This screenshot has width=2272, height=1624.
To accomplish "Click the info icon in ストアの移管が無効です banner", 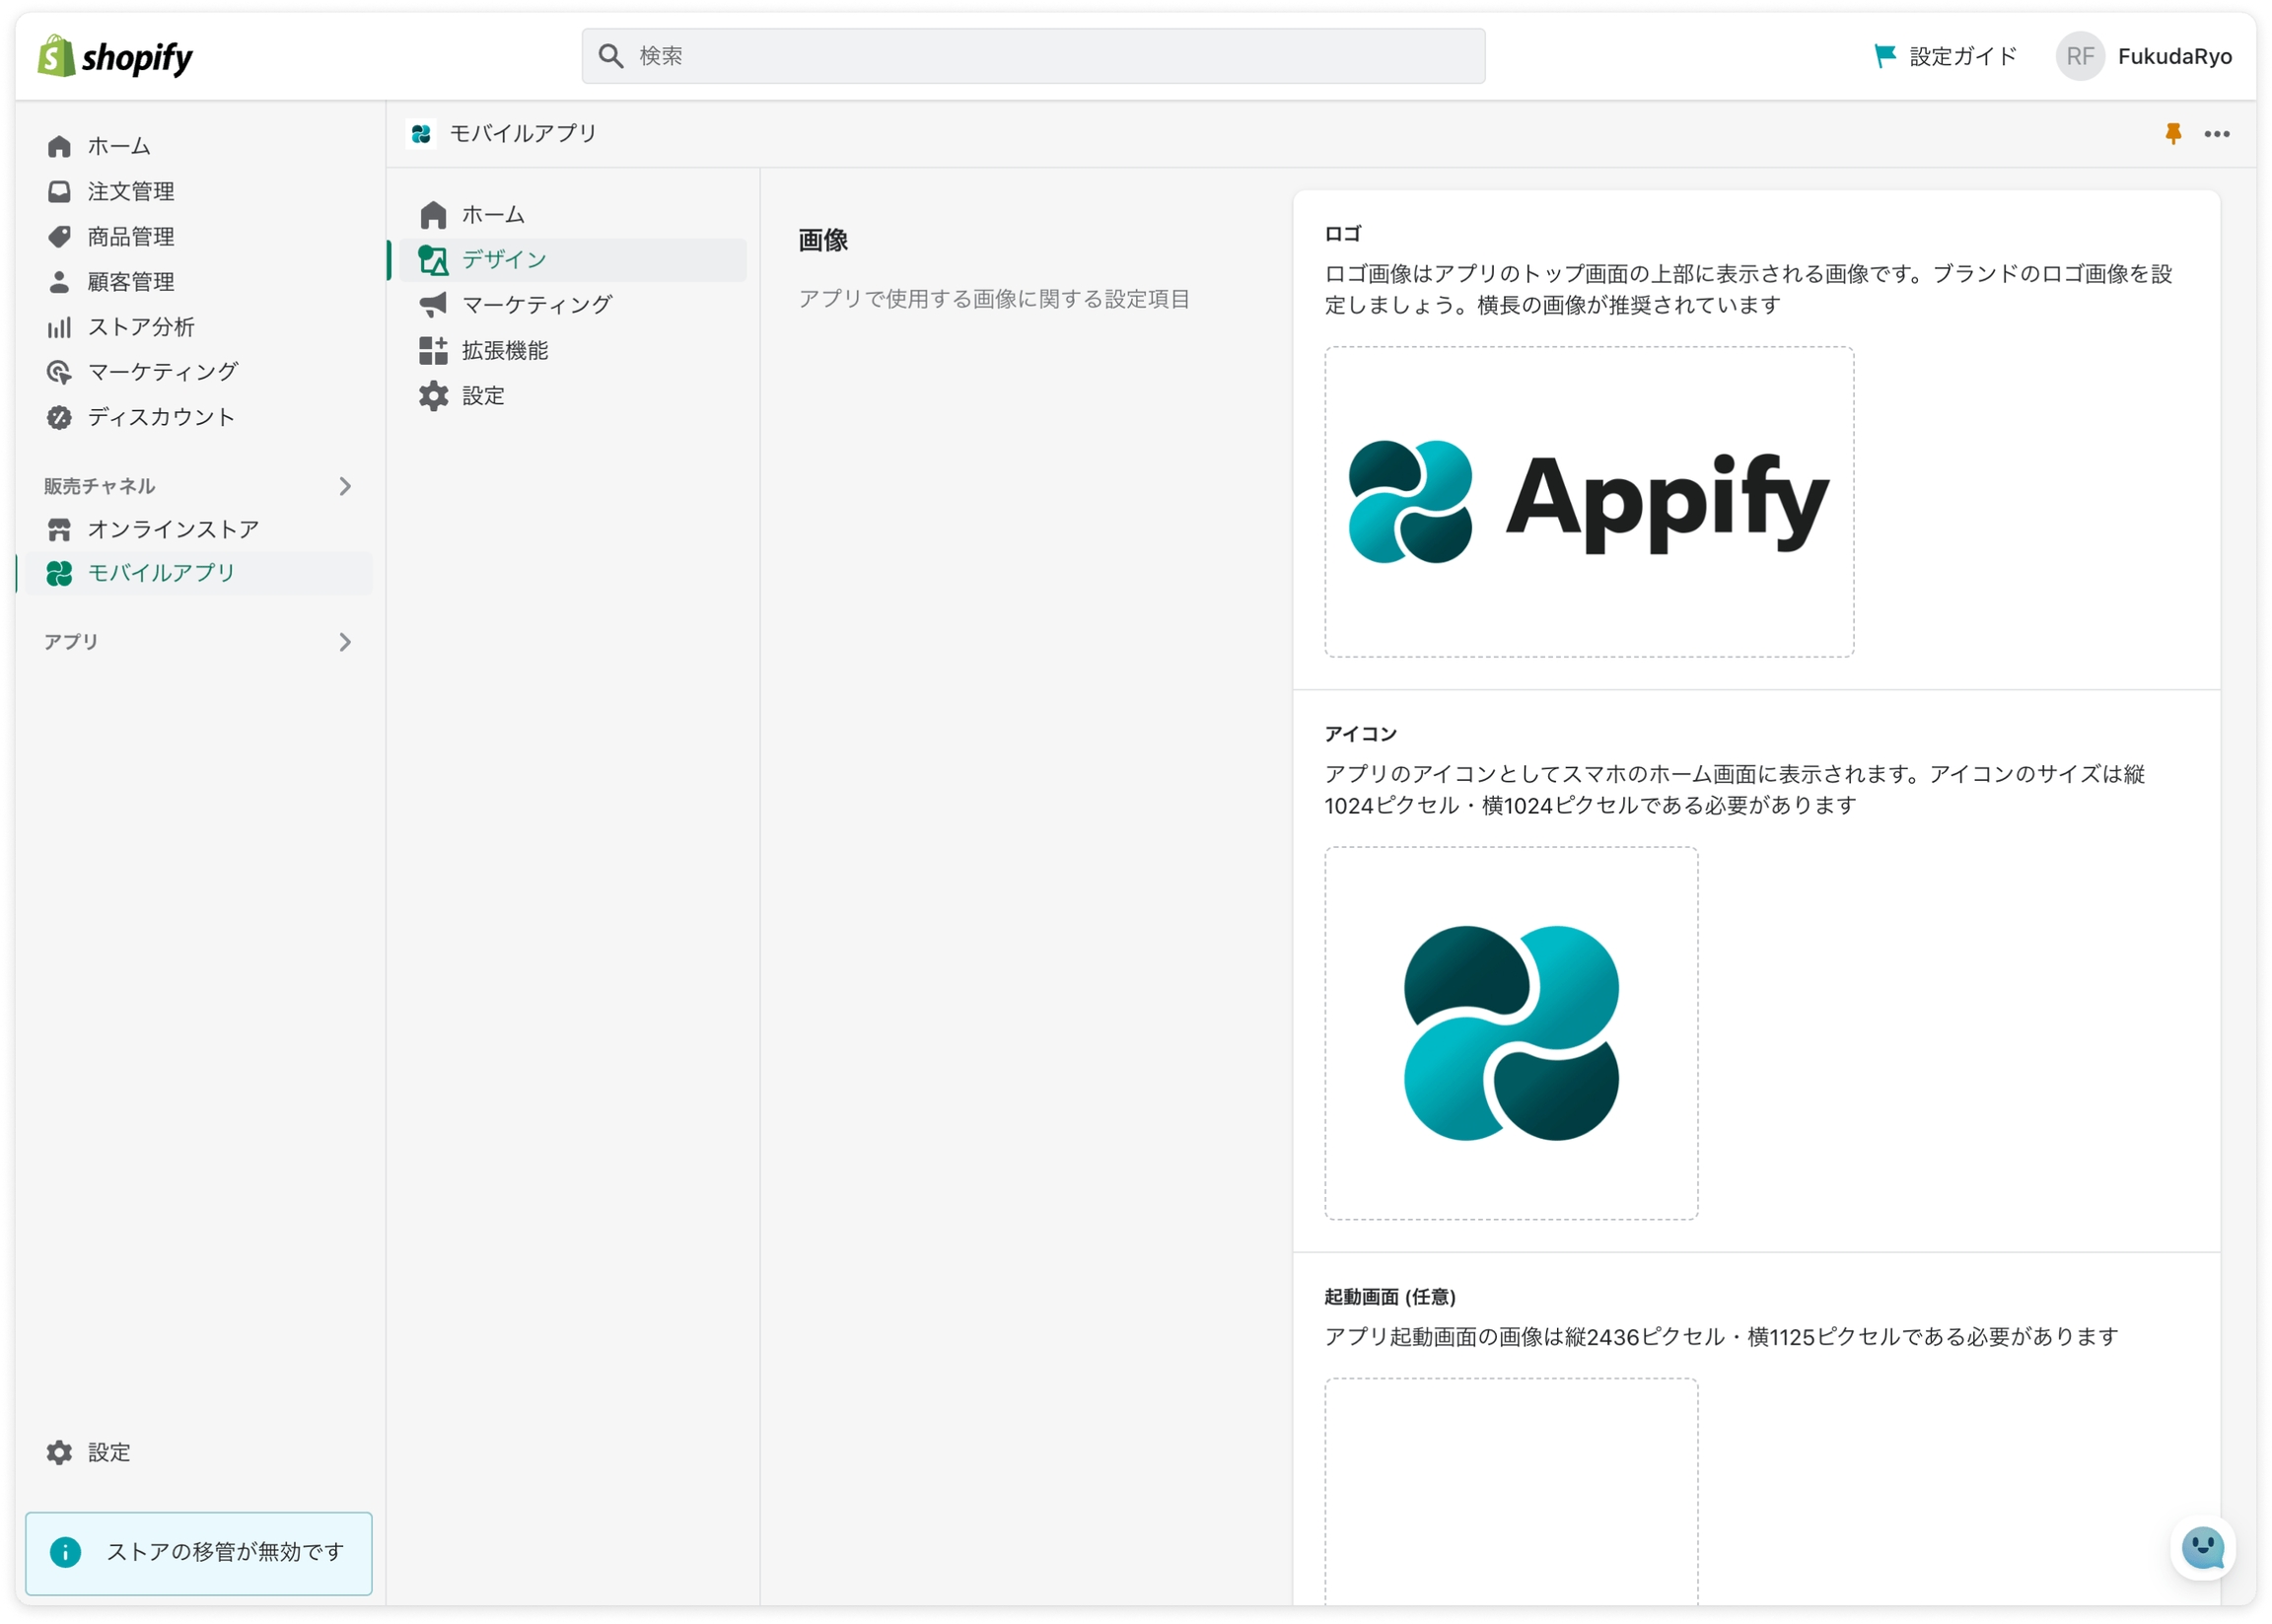I will click(65, 1552).
